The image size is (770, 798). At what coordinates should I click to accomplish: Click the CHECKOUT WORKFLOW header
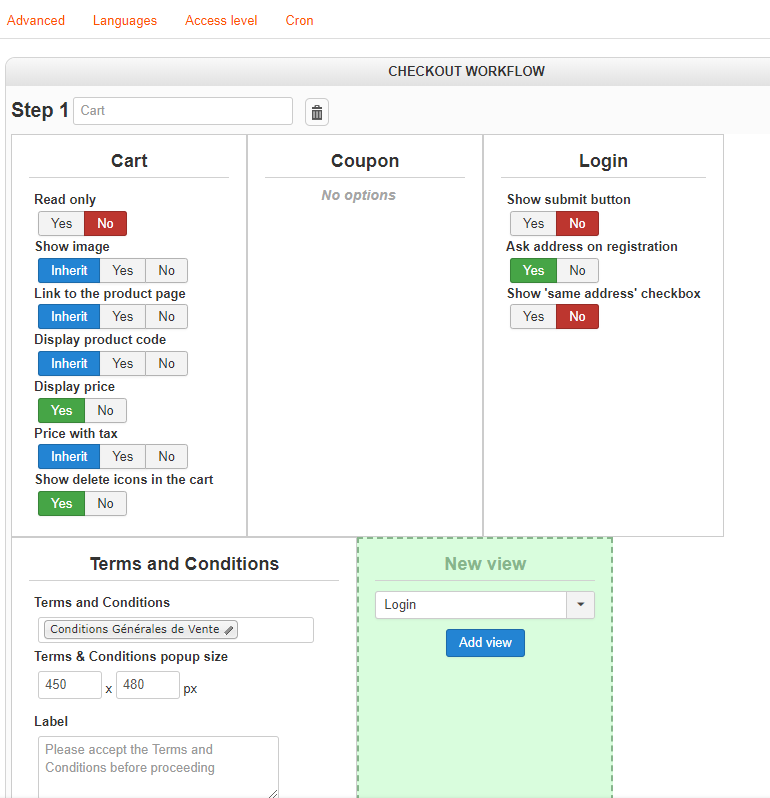click(466, 71)
